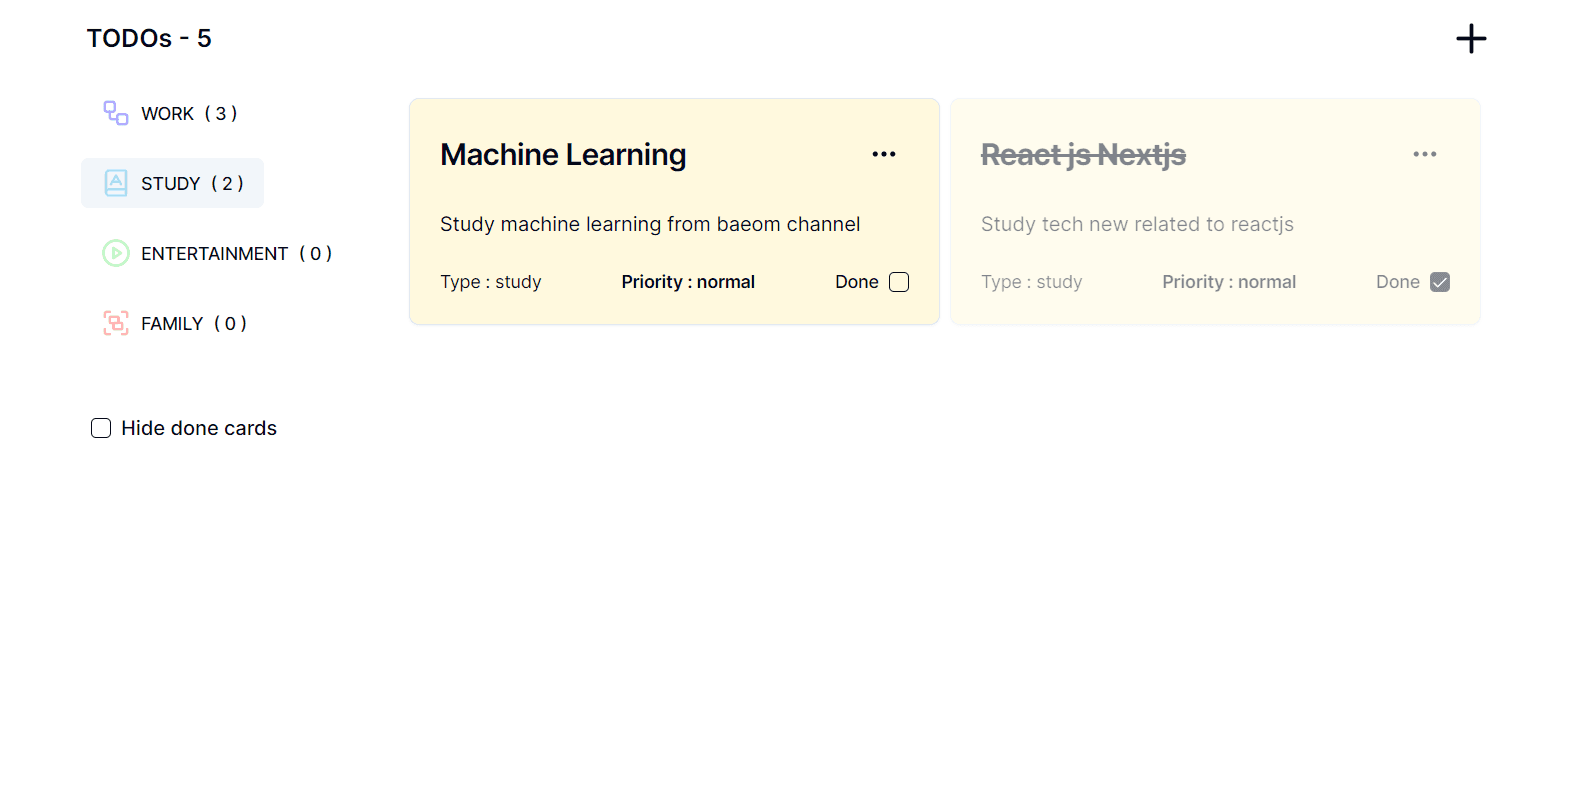Click the ENTERTAINMENT play icon
Viewport: 1575px width, 787px height.
(x=116, y=253)
